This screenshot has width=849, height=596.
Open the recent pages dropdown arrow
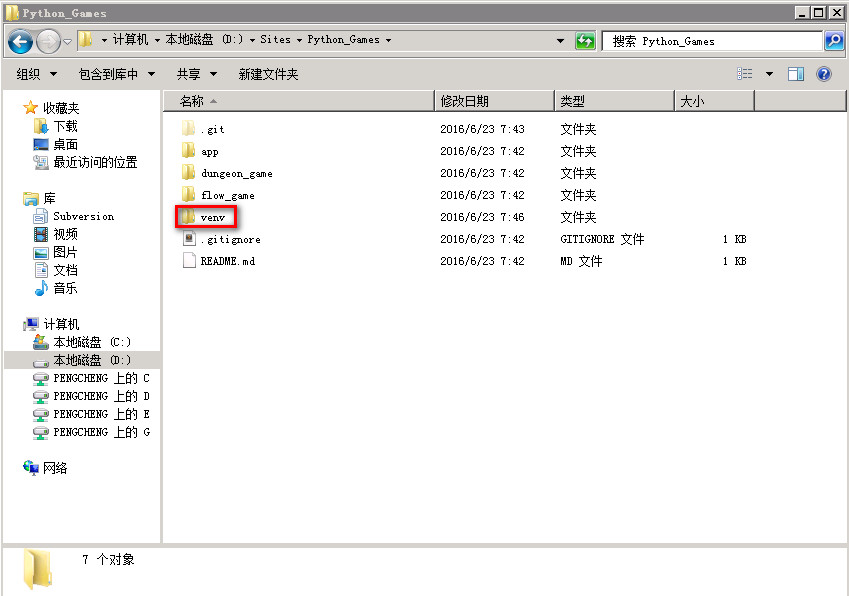click(x=67, y=41)
